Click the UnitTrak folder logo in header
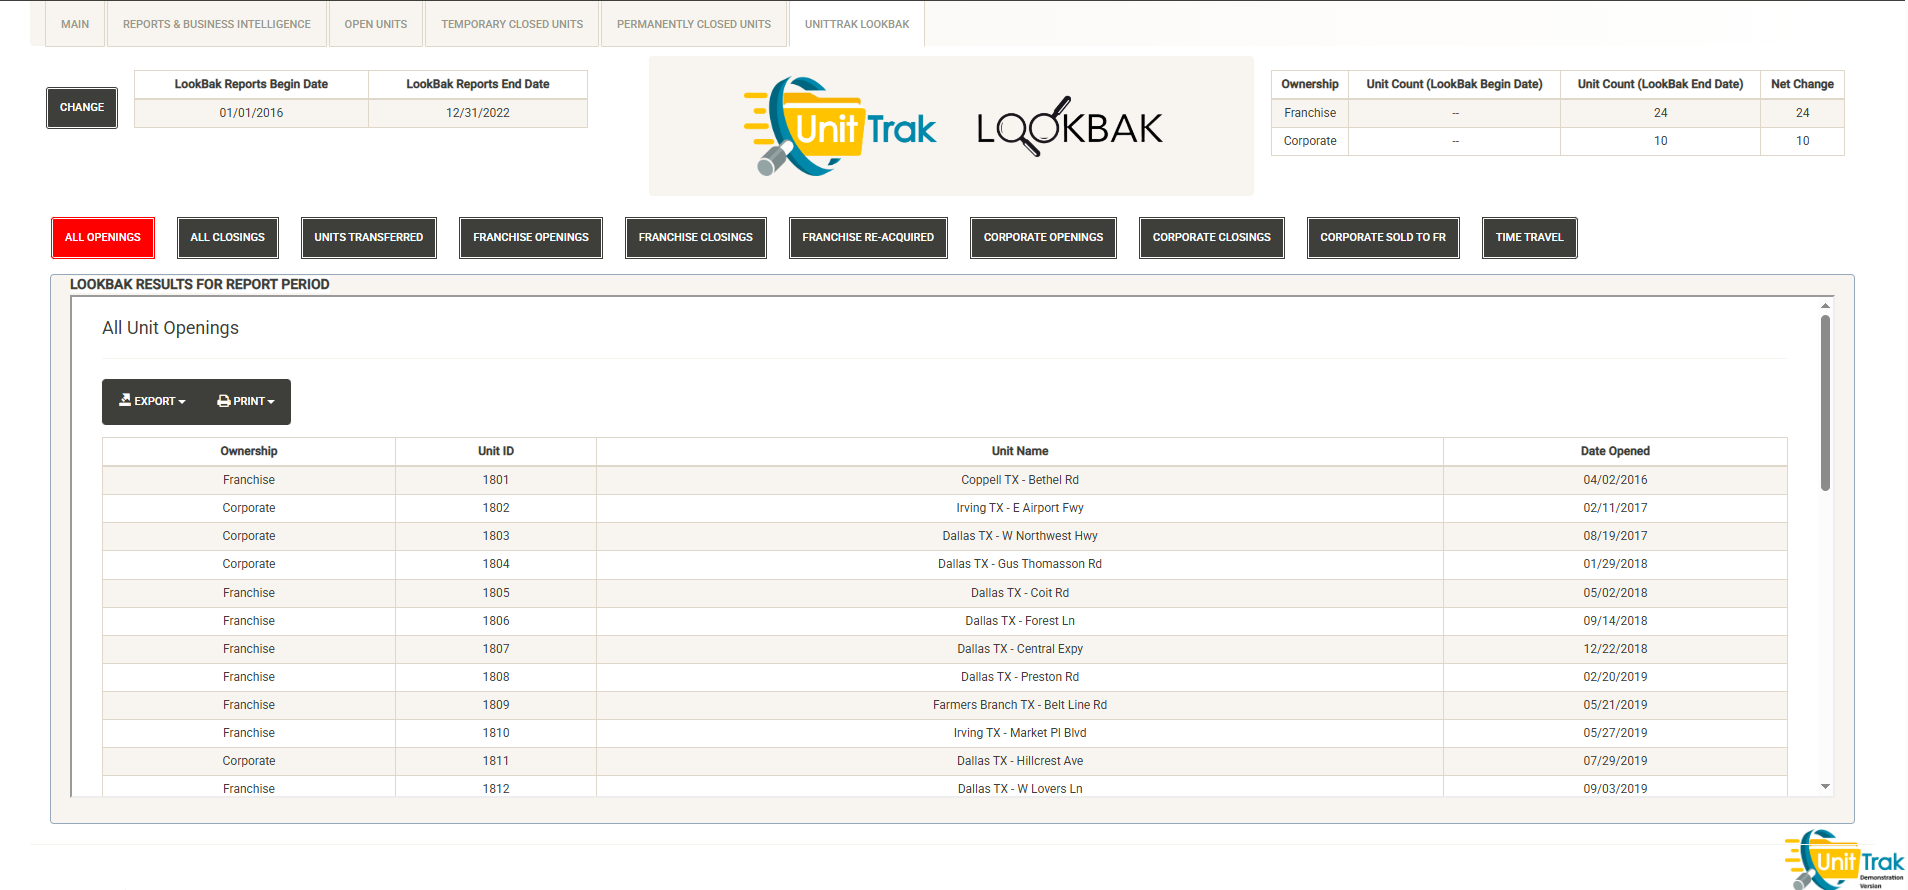Image resolution: width=1908 pixels, height=890 pixels. coord(838,127)
